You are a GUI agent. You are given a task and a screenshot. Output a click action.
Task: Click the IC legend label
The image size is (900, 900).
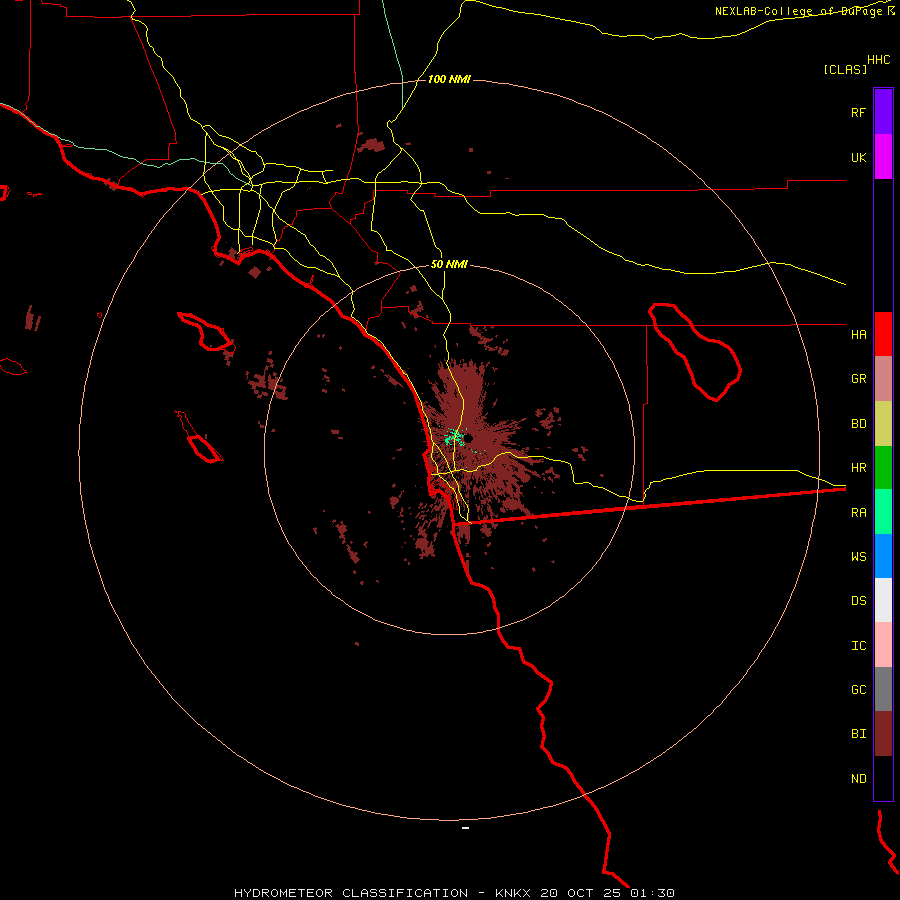pos(858,645)
